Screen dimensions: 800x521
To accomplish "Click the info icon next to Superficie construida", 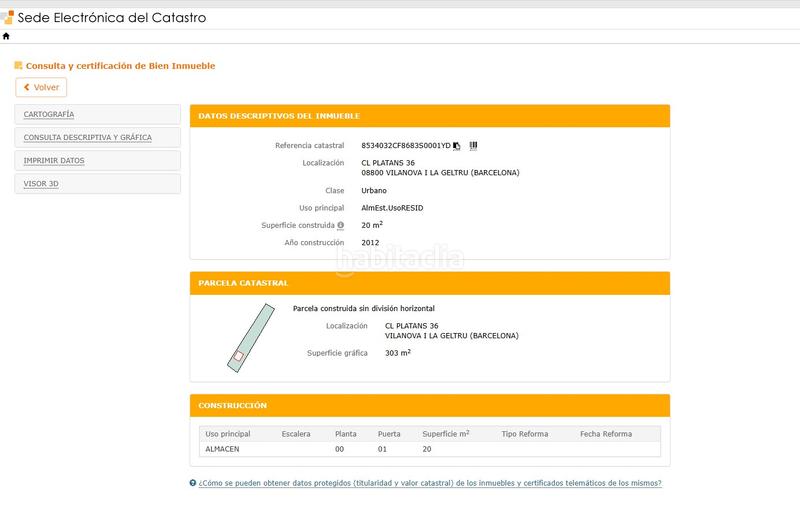I will click(341, 225).
